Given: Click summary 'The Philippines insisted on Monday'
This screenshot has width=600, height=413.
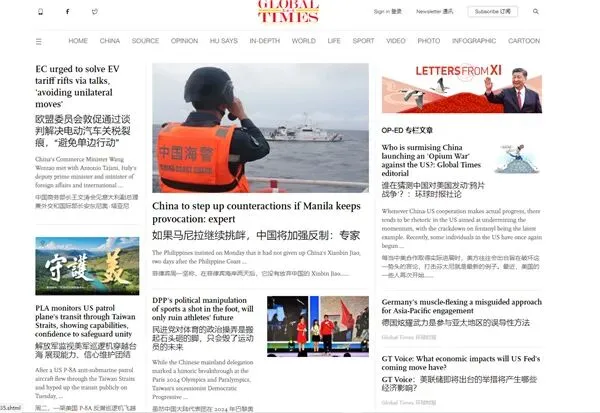Looking at the screenshot, I should [256, 257].
